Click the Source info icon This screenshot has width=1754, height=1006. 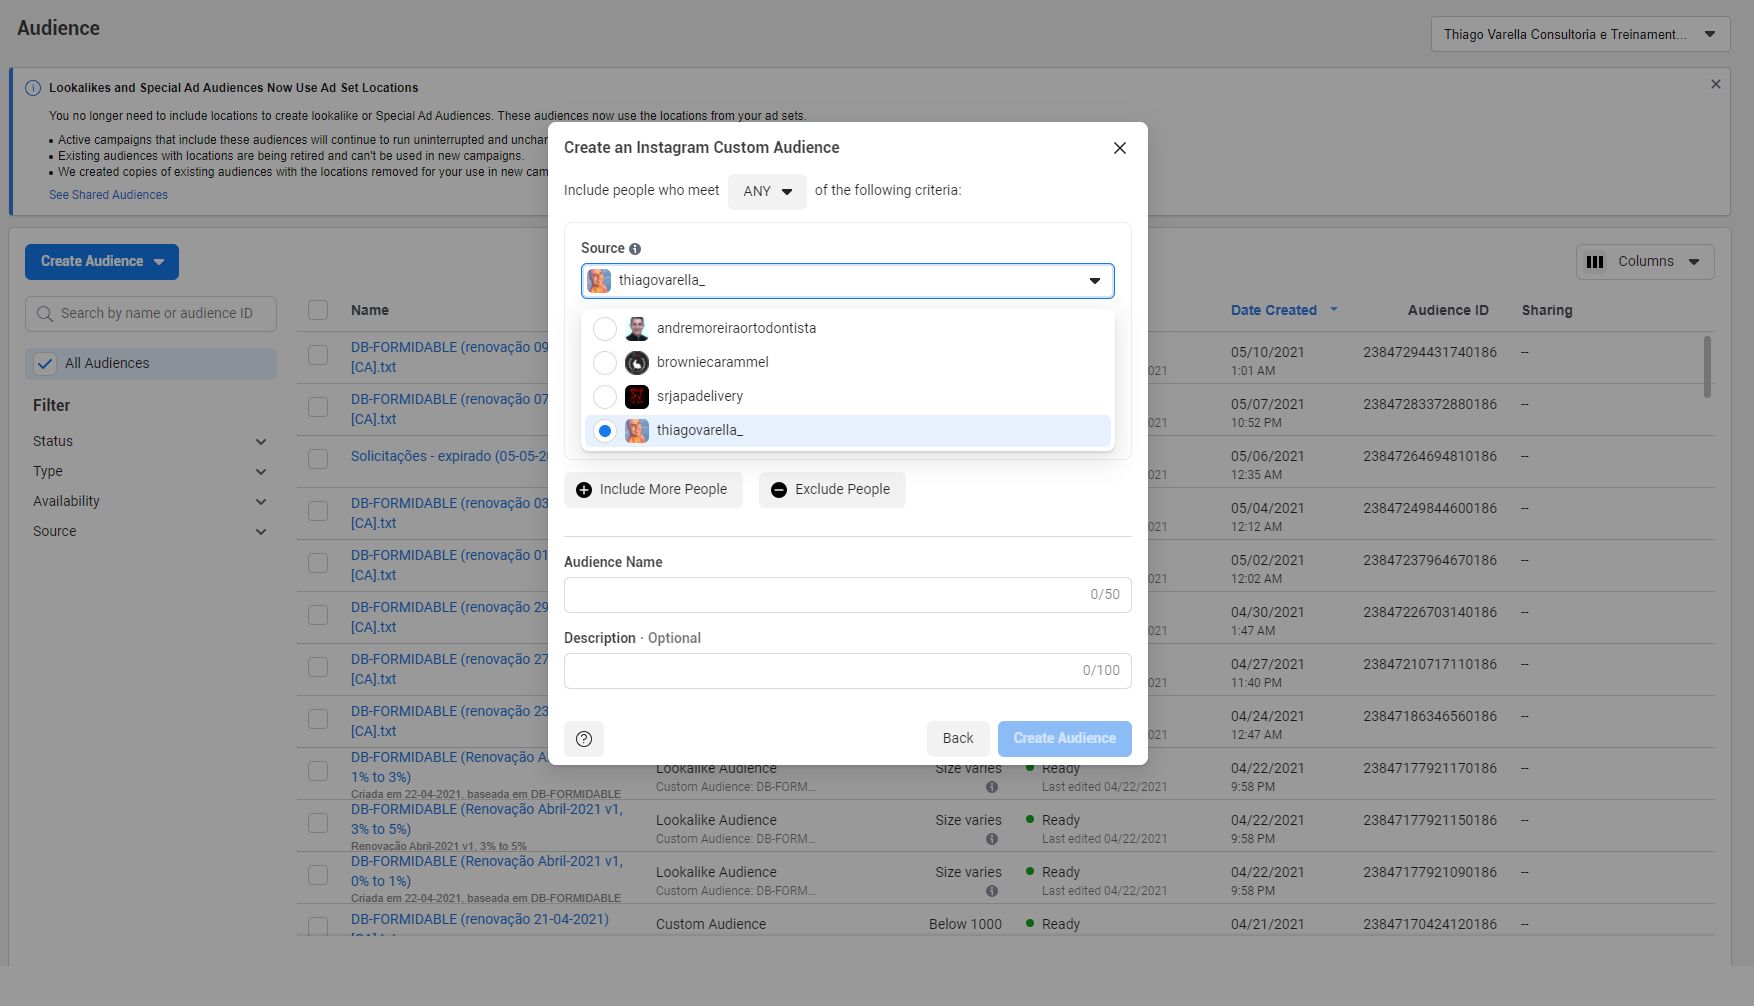coord(635,249)
